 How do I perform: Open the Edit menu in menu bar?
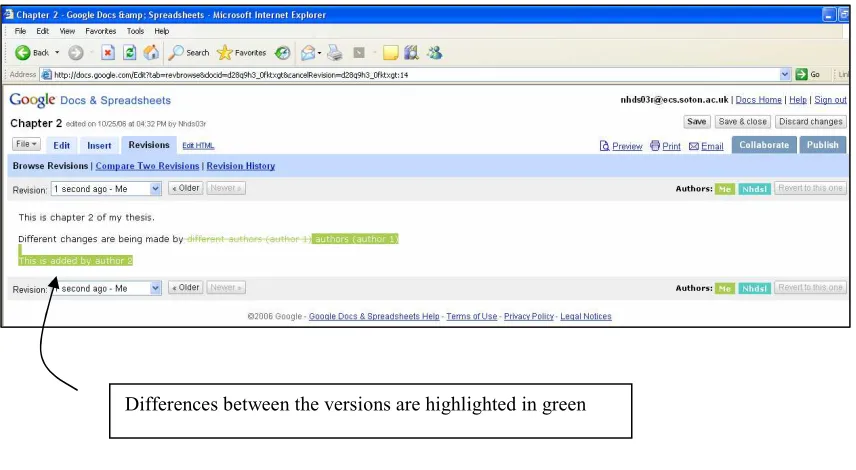click(x=43, y=31)
